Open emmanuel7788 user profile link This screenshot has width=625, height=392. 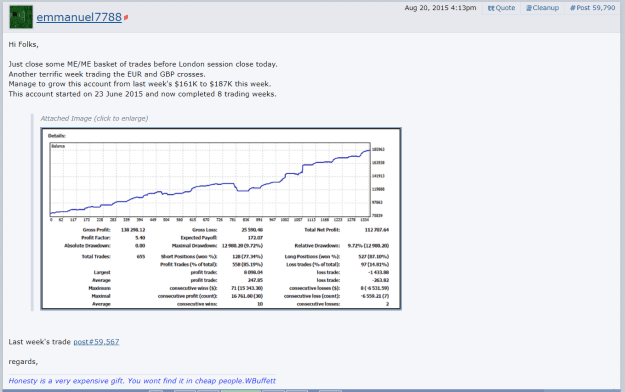coord(79,17)
